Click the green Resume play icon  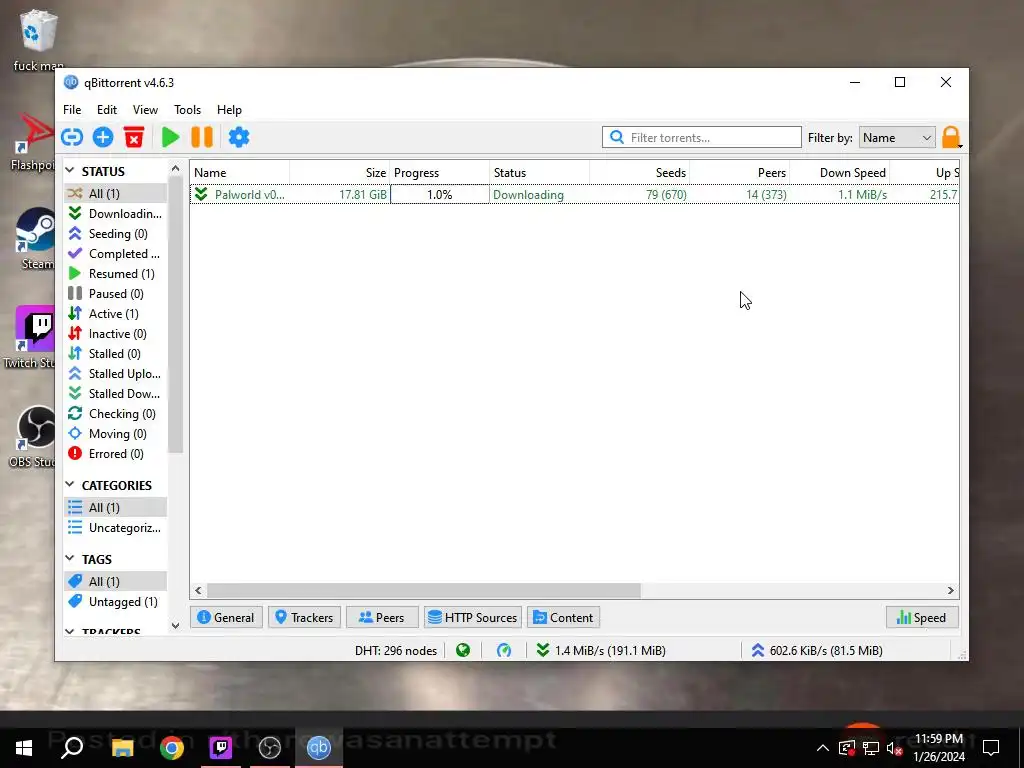pos(170,137)
